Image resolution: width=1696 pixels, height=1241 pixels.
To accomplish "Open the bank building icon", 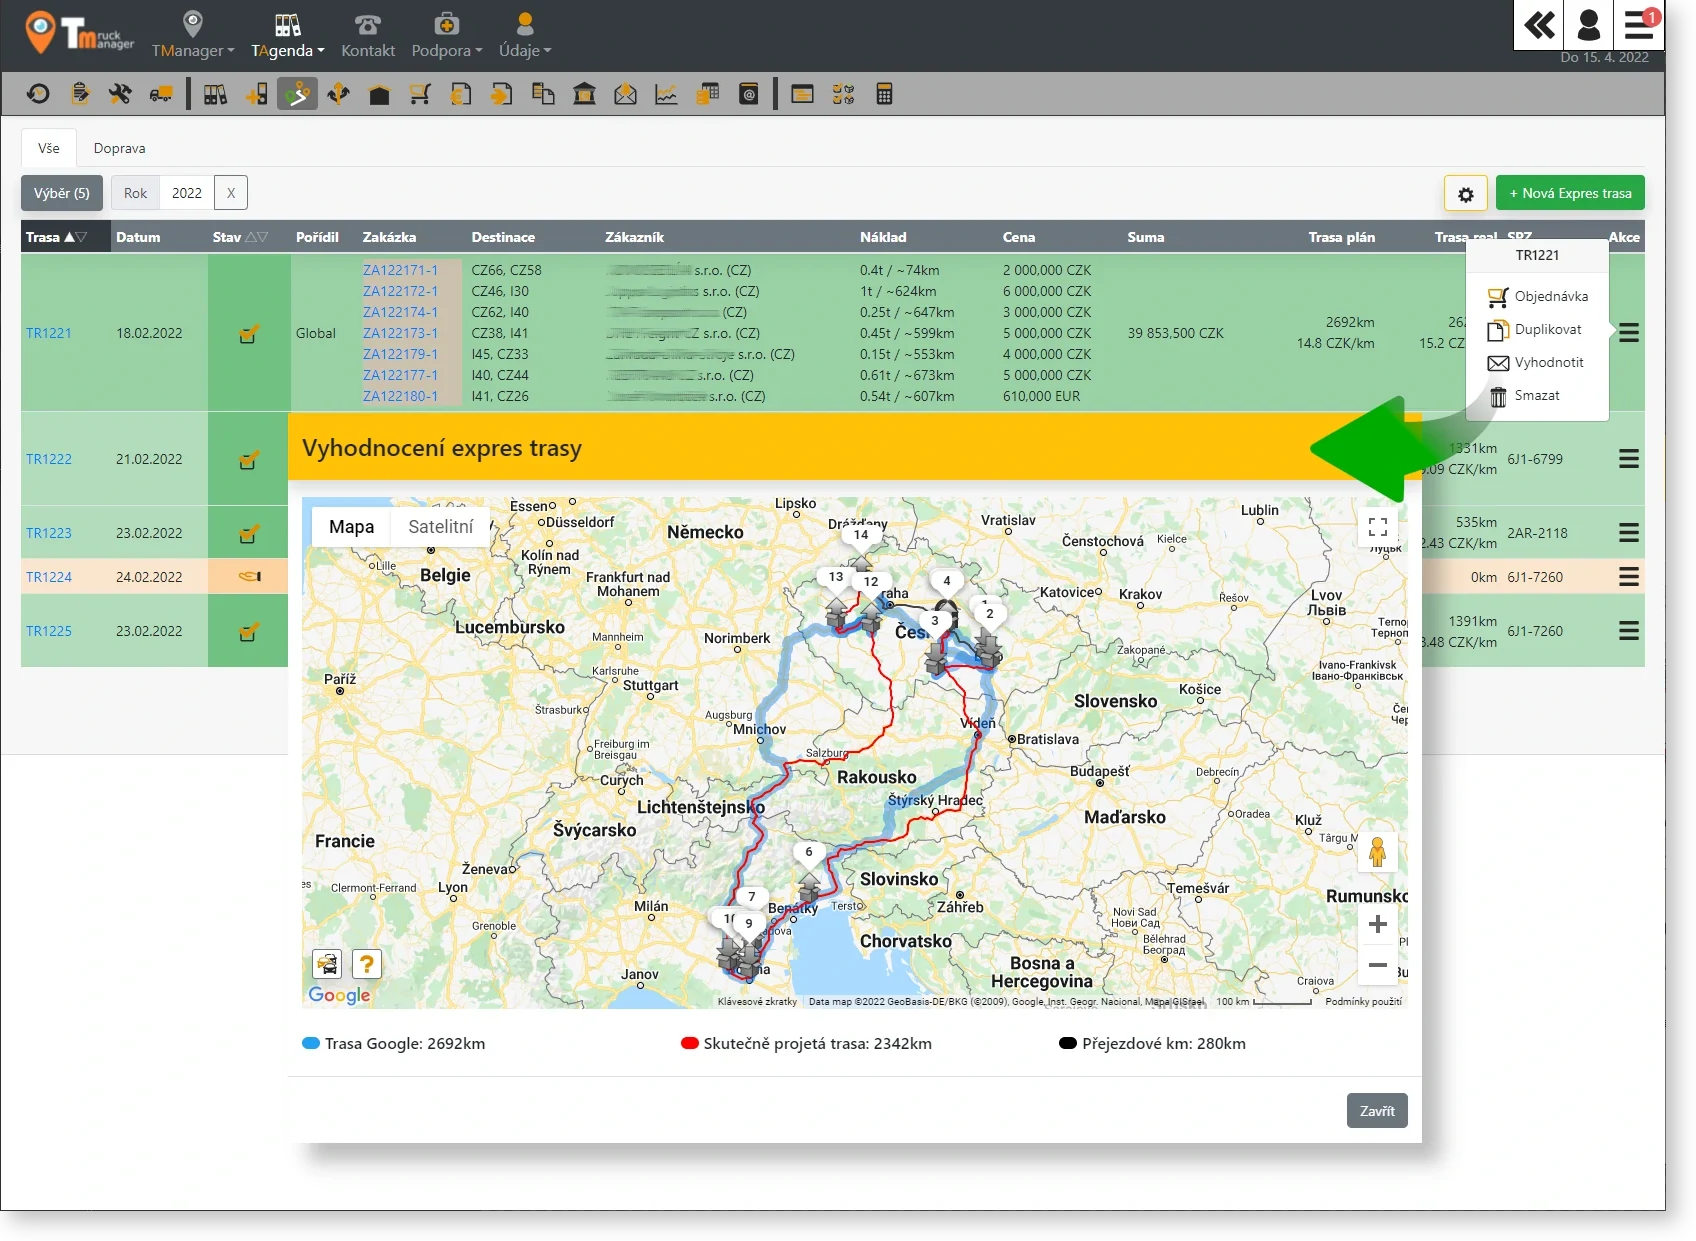I will (584, 94).
